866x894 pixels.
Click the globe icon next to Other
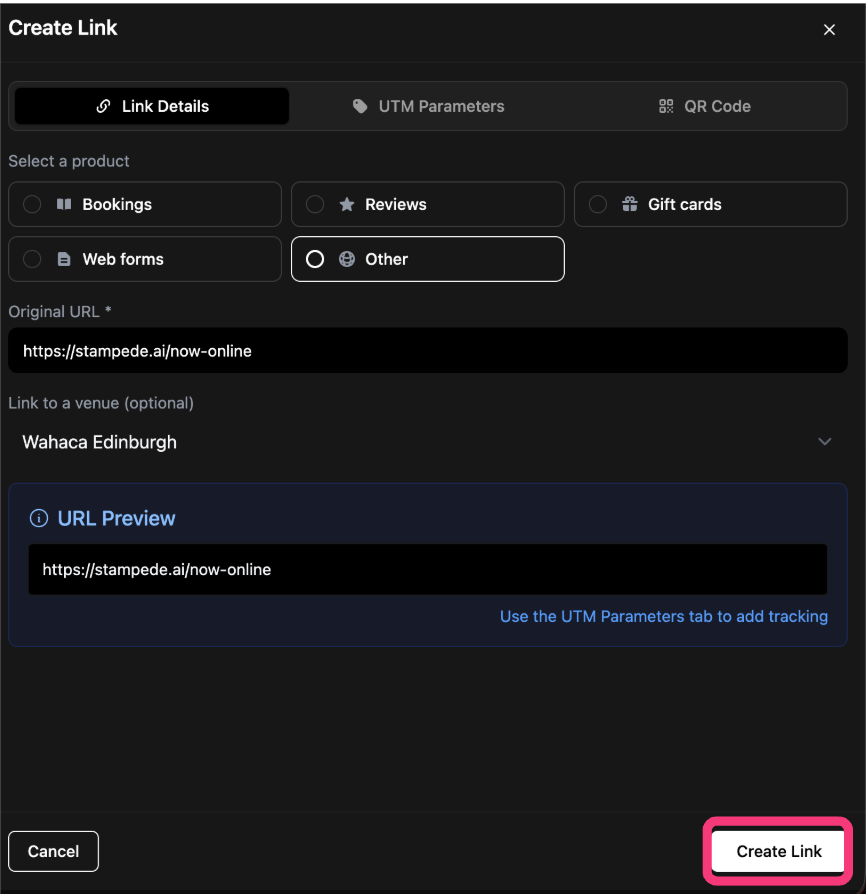tap(347, 259)
